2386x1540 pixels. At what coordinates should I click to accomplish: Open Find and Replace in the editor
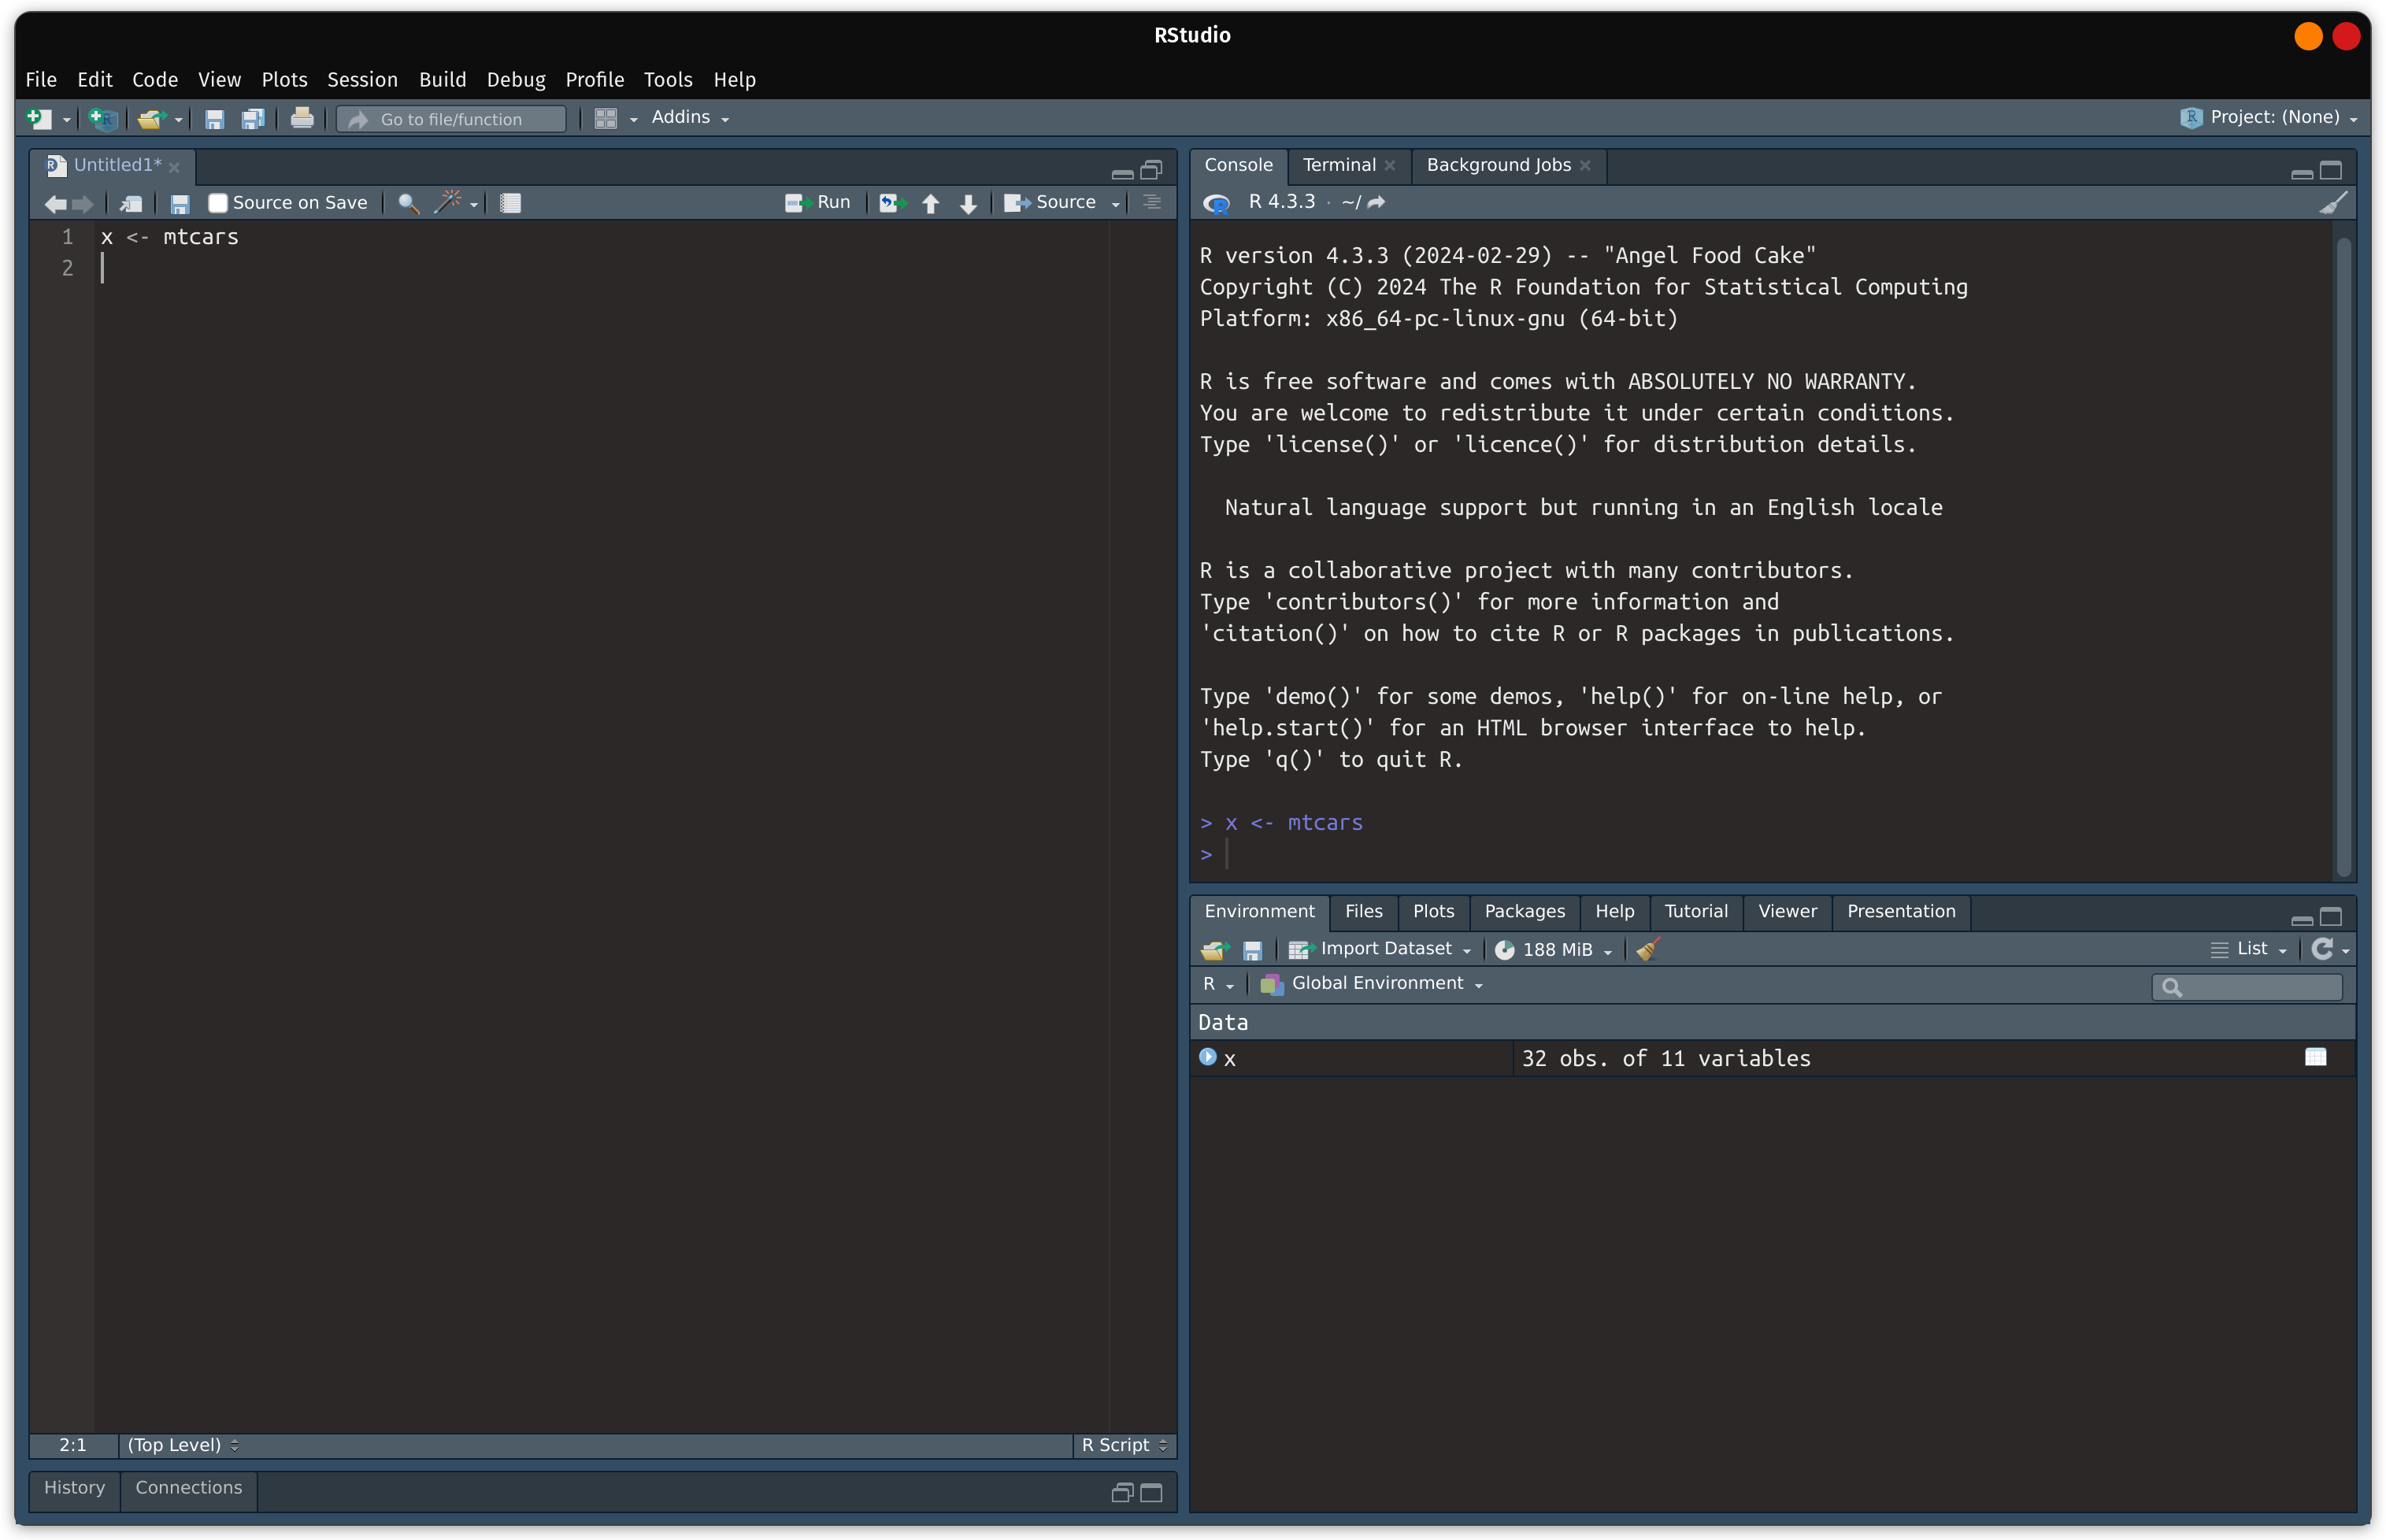click(x=406, y=203)
